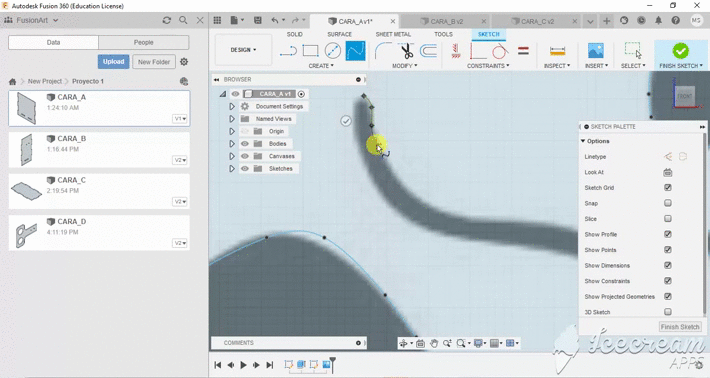
Task: Toggle the data panel grid icon
Action: [217, 20]
